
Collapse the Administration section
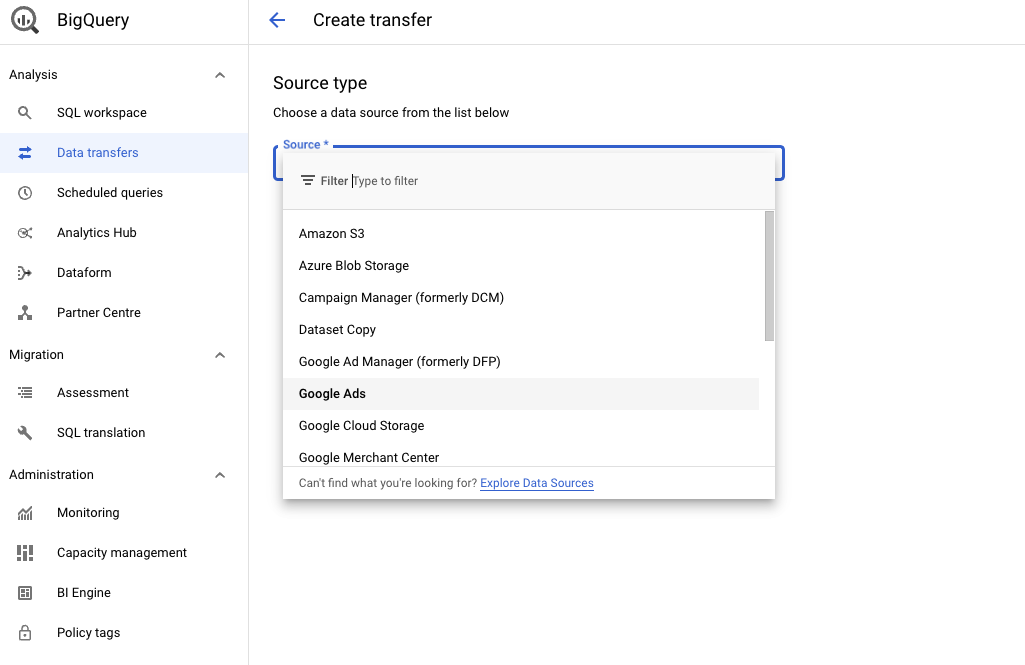point(219,474)
